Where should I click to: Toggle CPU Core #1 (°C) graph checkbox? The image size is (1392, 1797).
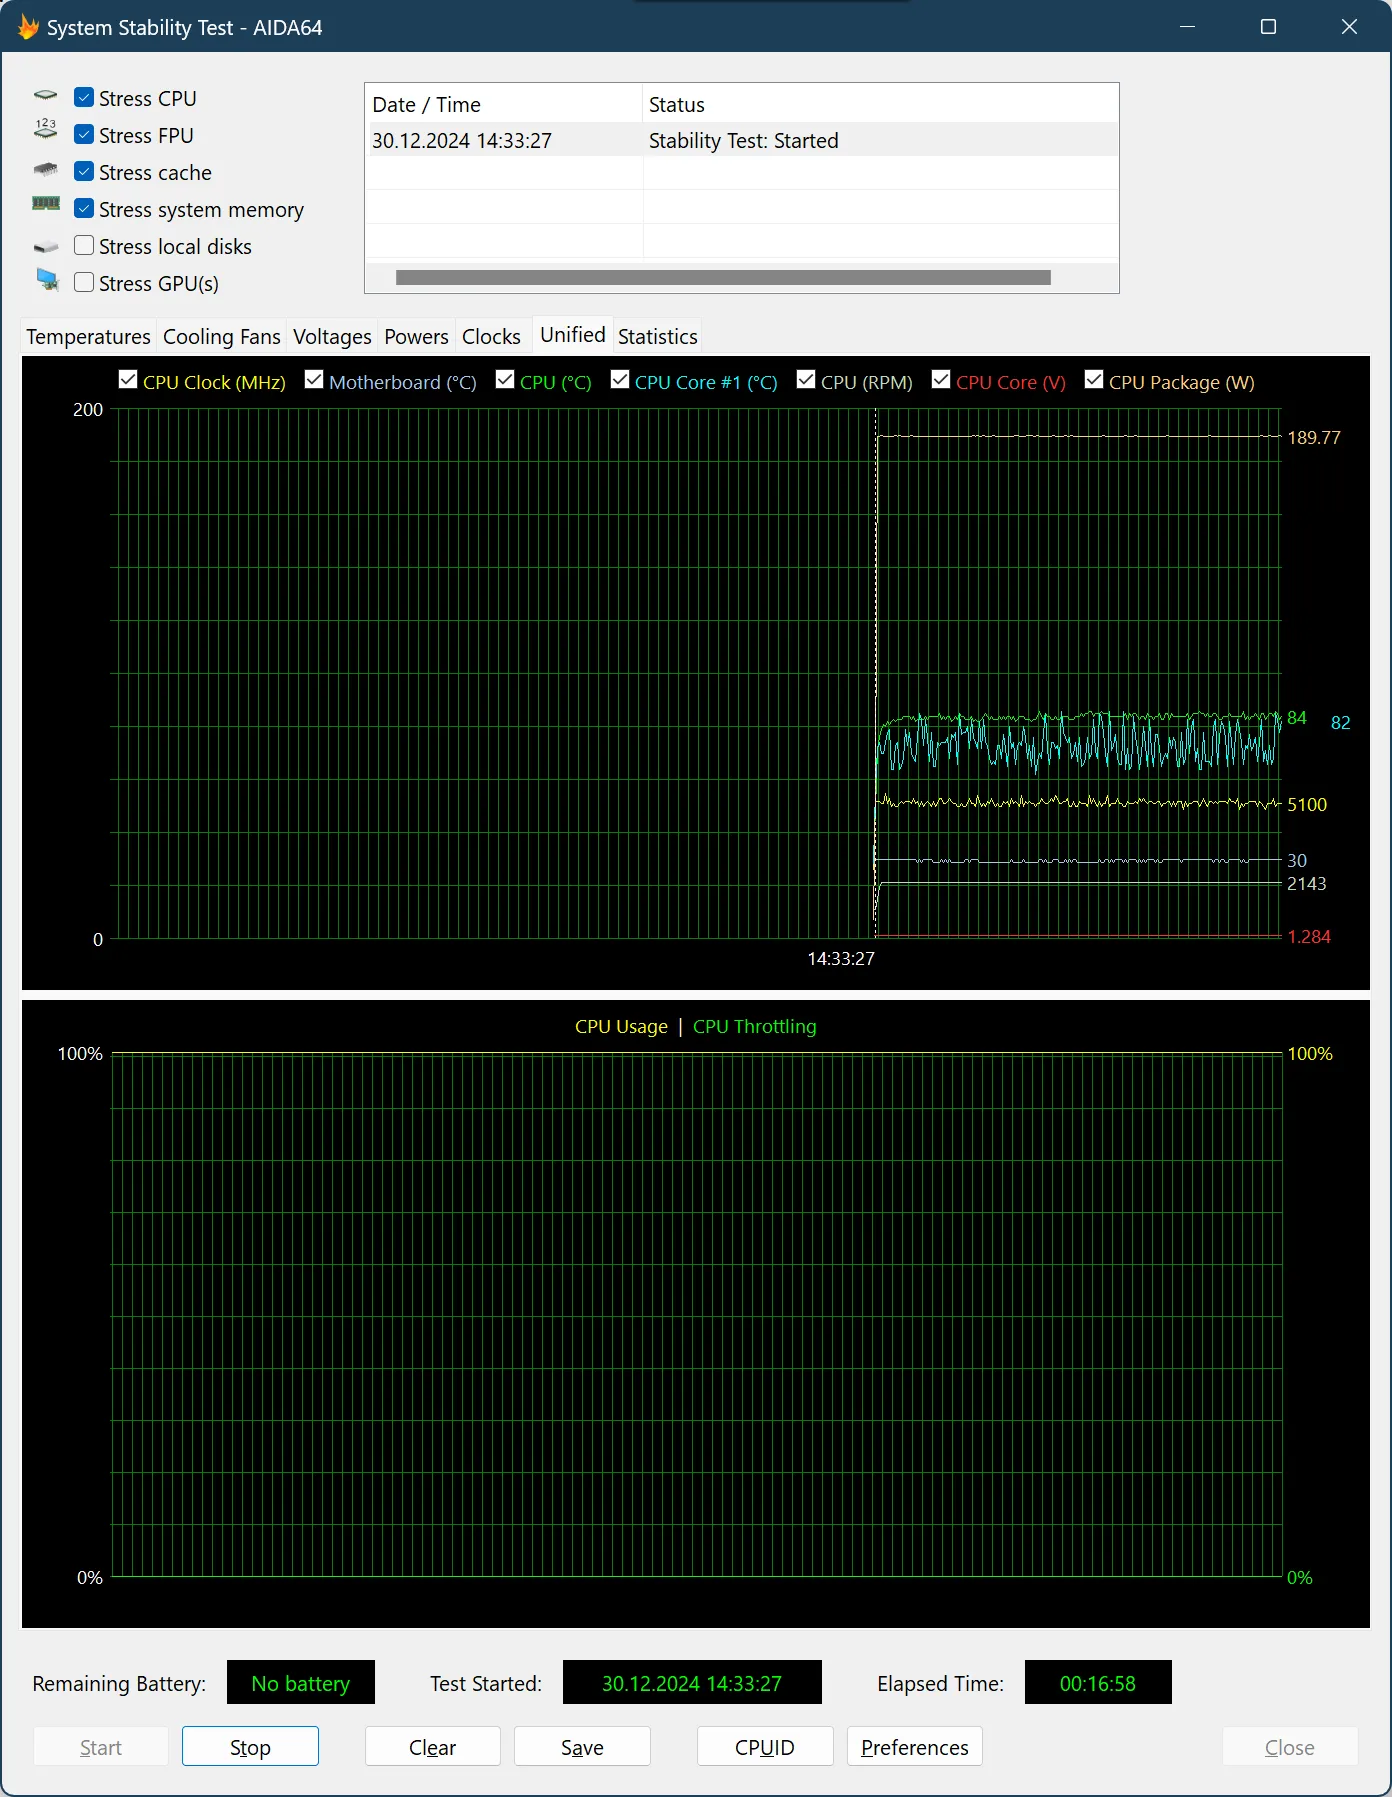tap(620, 380)
